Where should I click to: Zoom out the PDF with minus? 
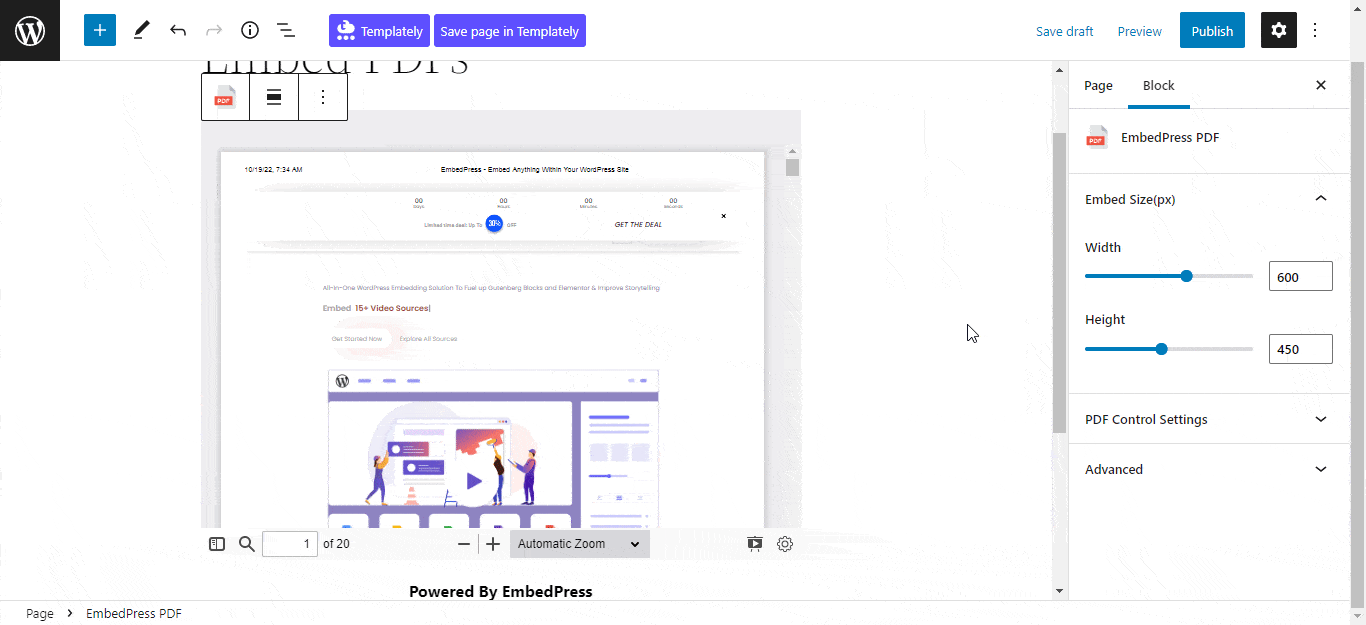(464, 544)
